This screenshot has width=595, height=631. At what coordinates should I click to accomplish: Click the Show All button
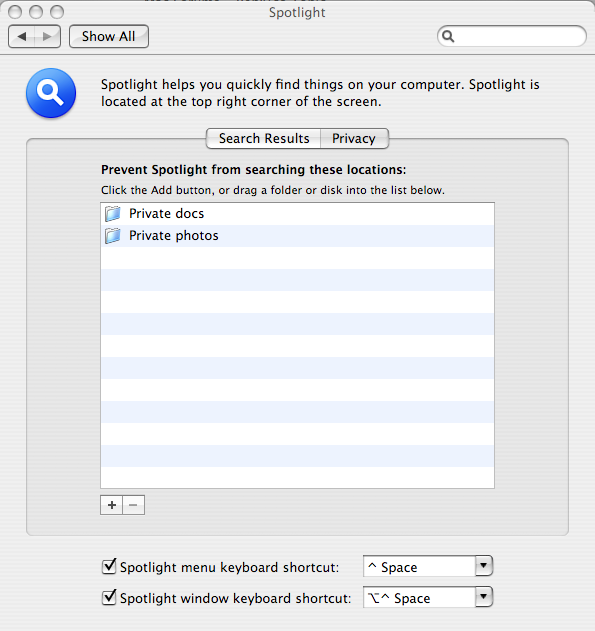109,37
